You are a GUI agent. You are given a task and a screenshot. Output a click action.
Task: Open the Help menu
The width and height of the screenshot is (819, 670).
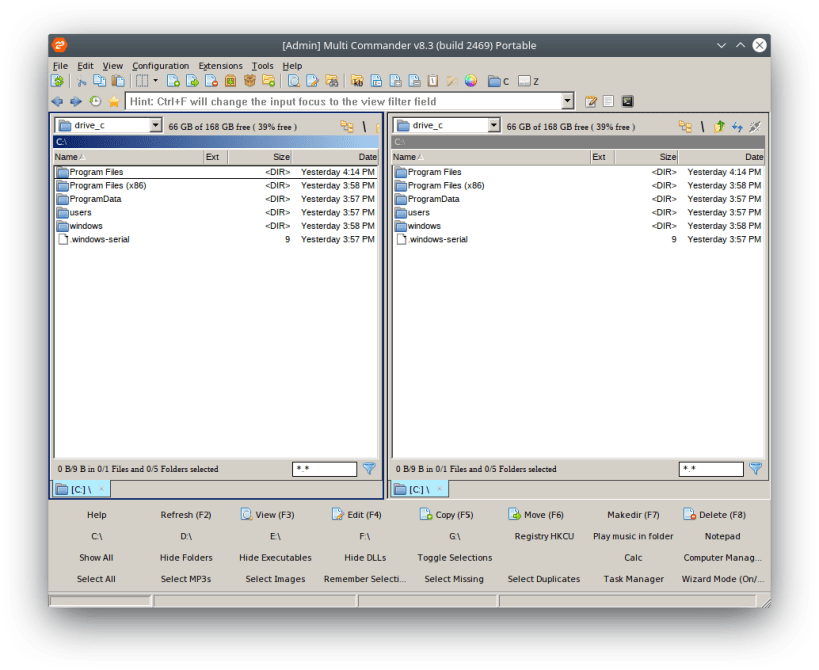(292, 66)
